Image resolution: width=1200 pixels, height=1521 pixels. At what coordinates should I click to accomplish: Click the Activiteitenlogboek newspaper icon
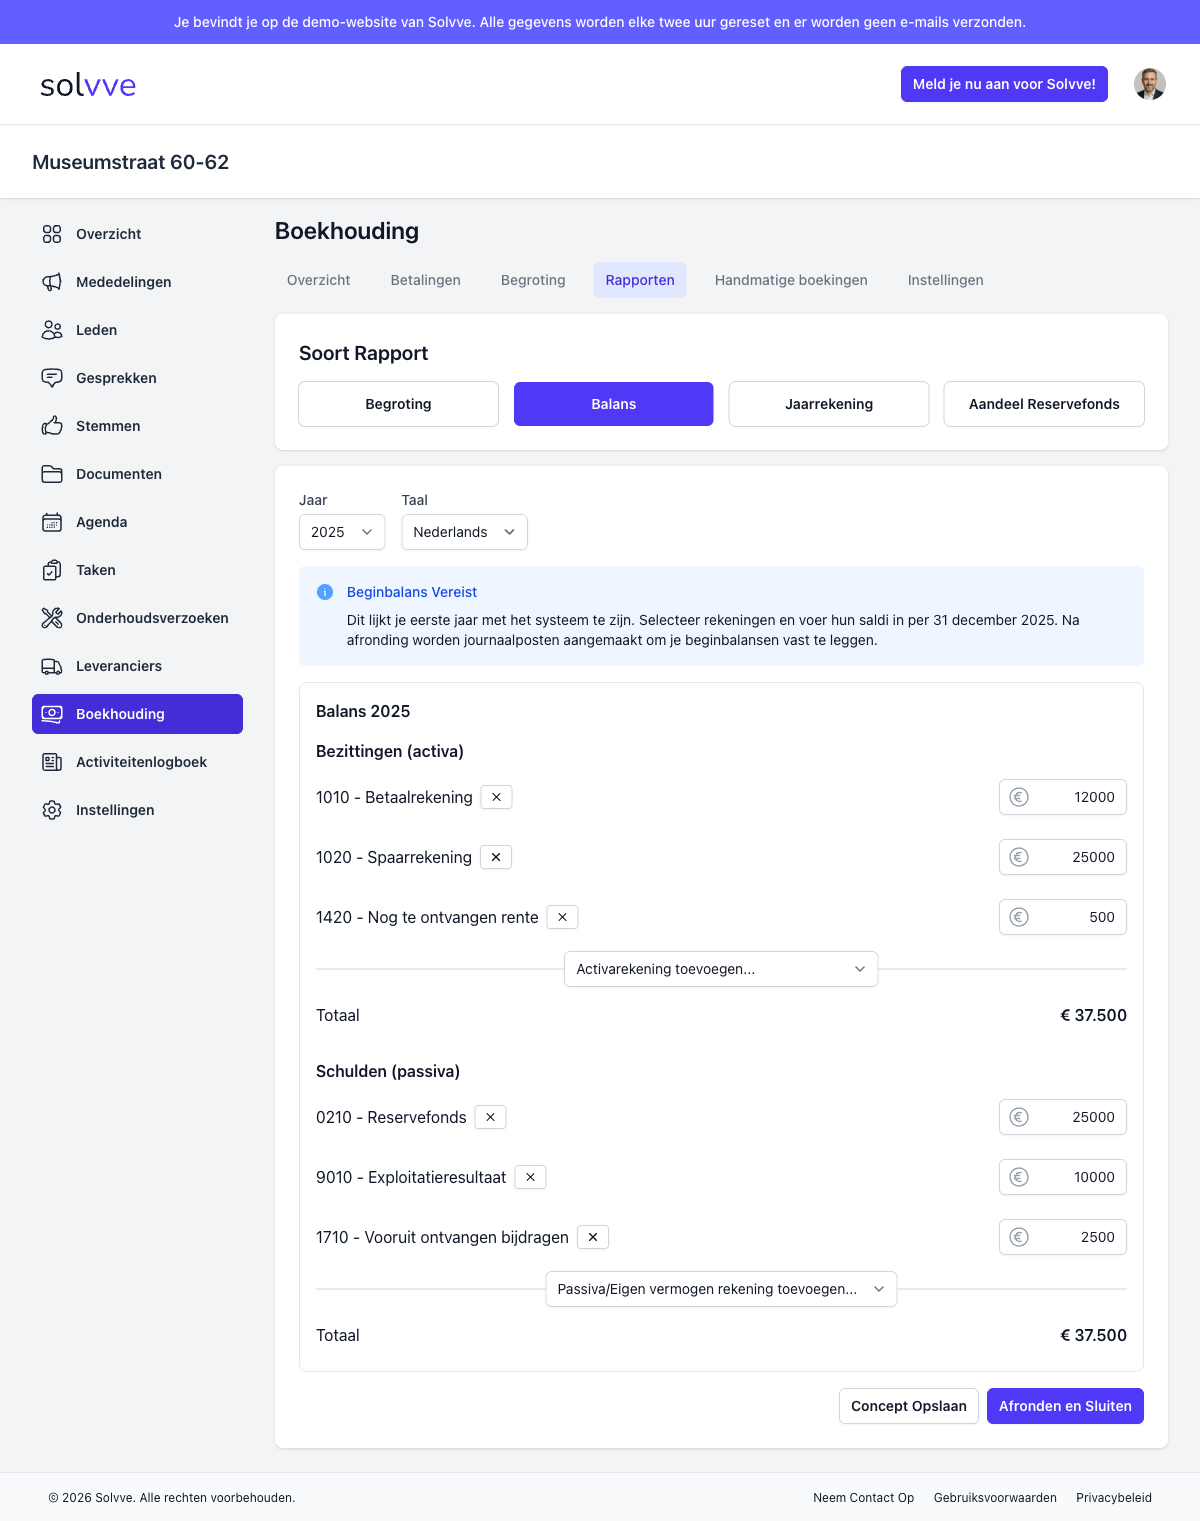tap(52, 762)
